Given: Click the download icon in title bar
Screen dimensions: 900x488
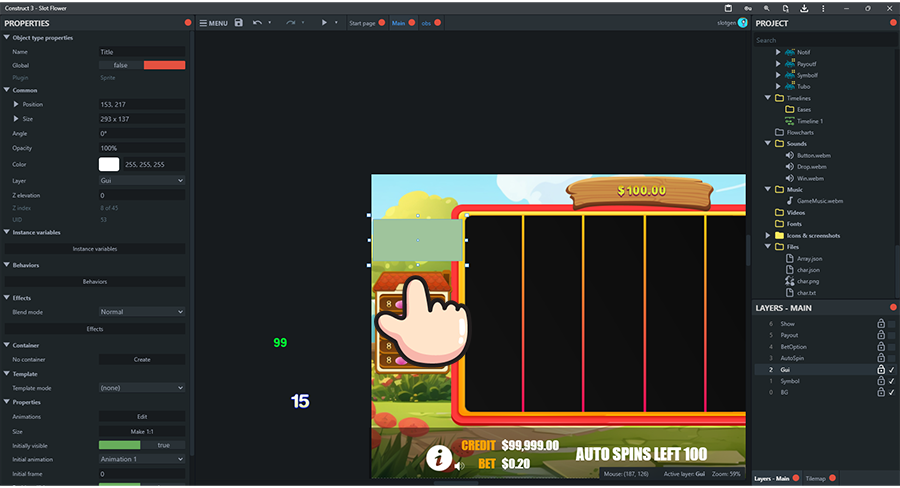Looking at the screenshot, I should tap(805, 8).
